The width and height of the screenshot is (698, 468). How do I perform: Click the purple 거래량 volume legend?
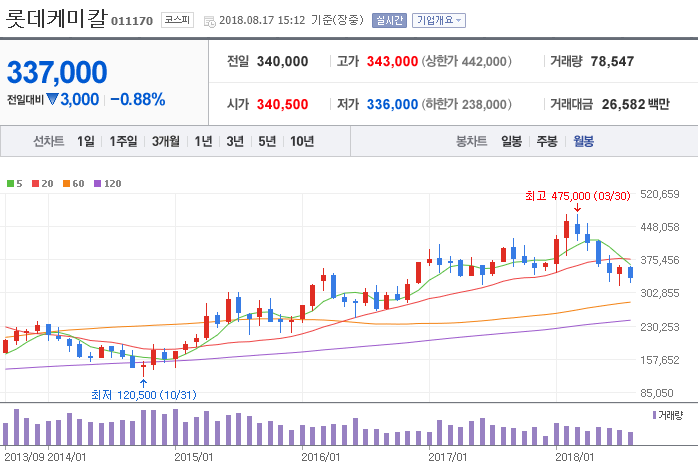[667, 415]
